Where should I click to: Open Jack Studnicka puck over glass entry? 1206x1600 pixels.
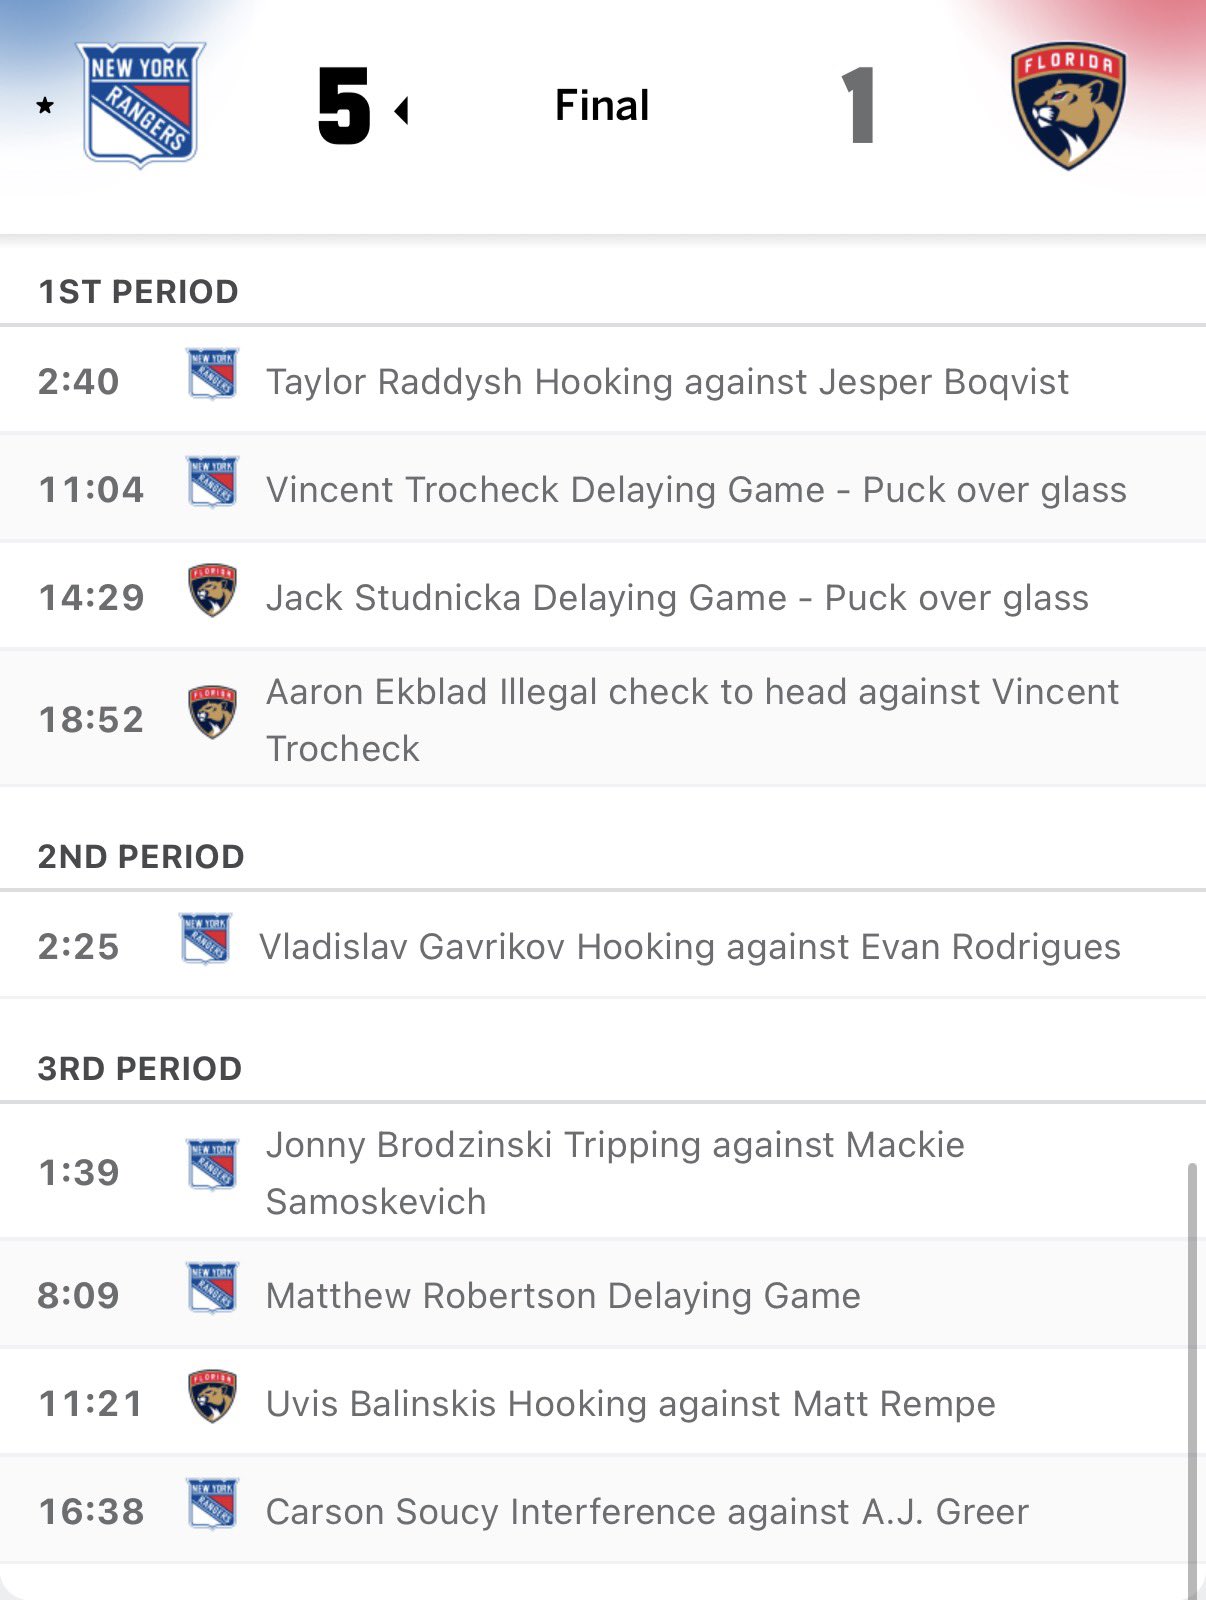(677, 598)
